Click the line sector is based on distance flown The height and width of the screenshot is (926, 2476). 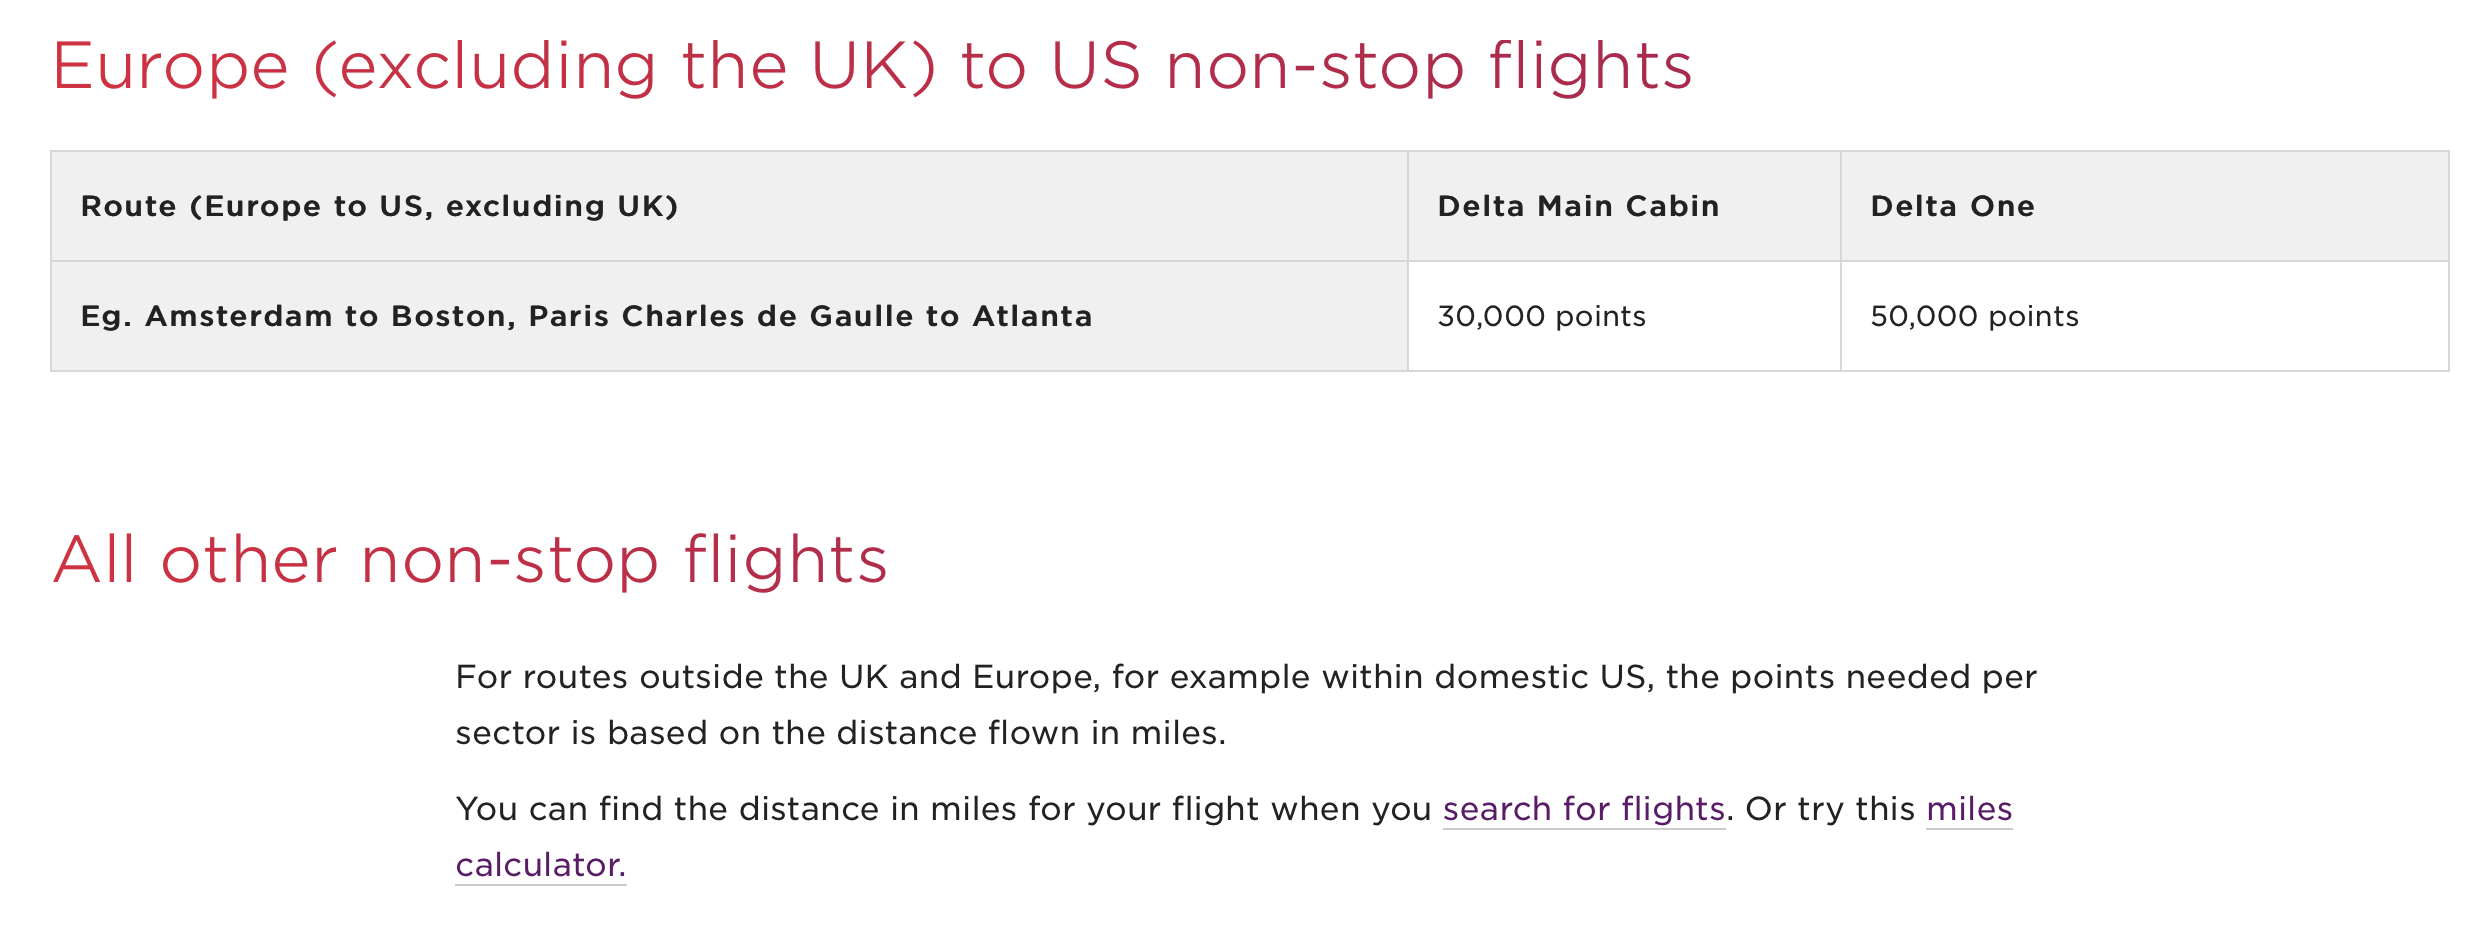coord(841,733)
